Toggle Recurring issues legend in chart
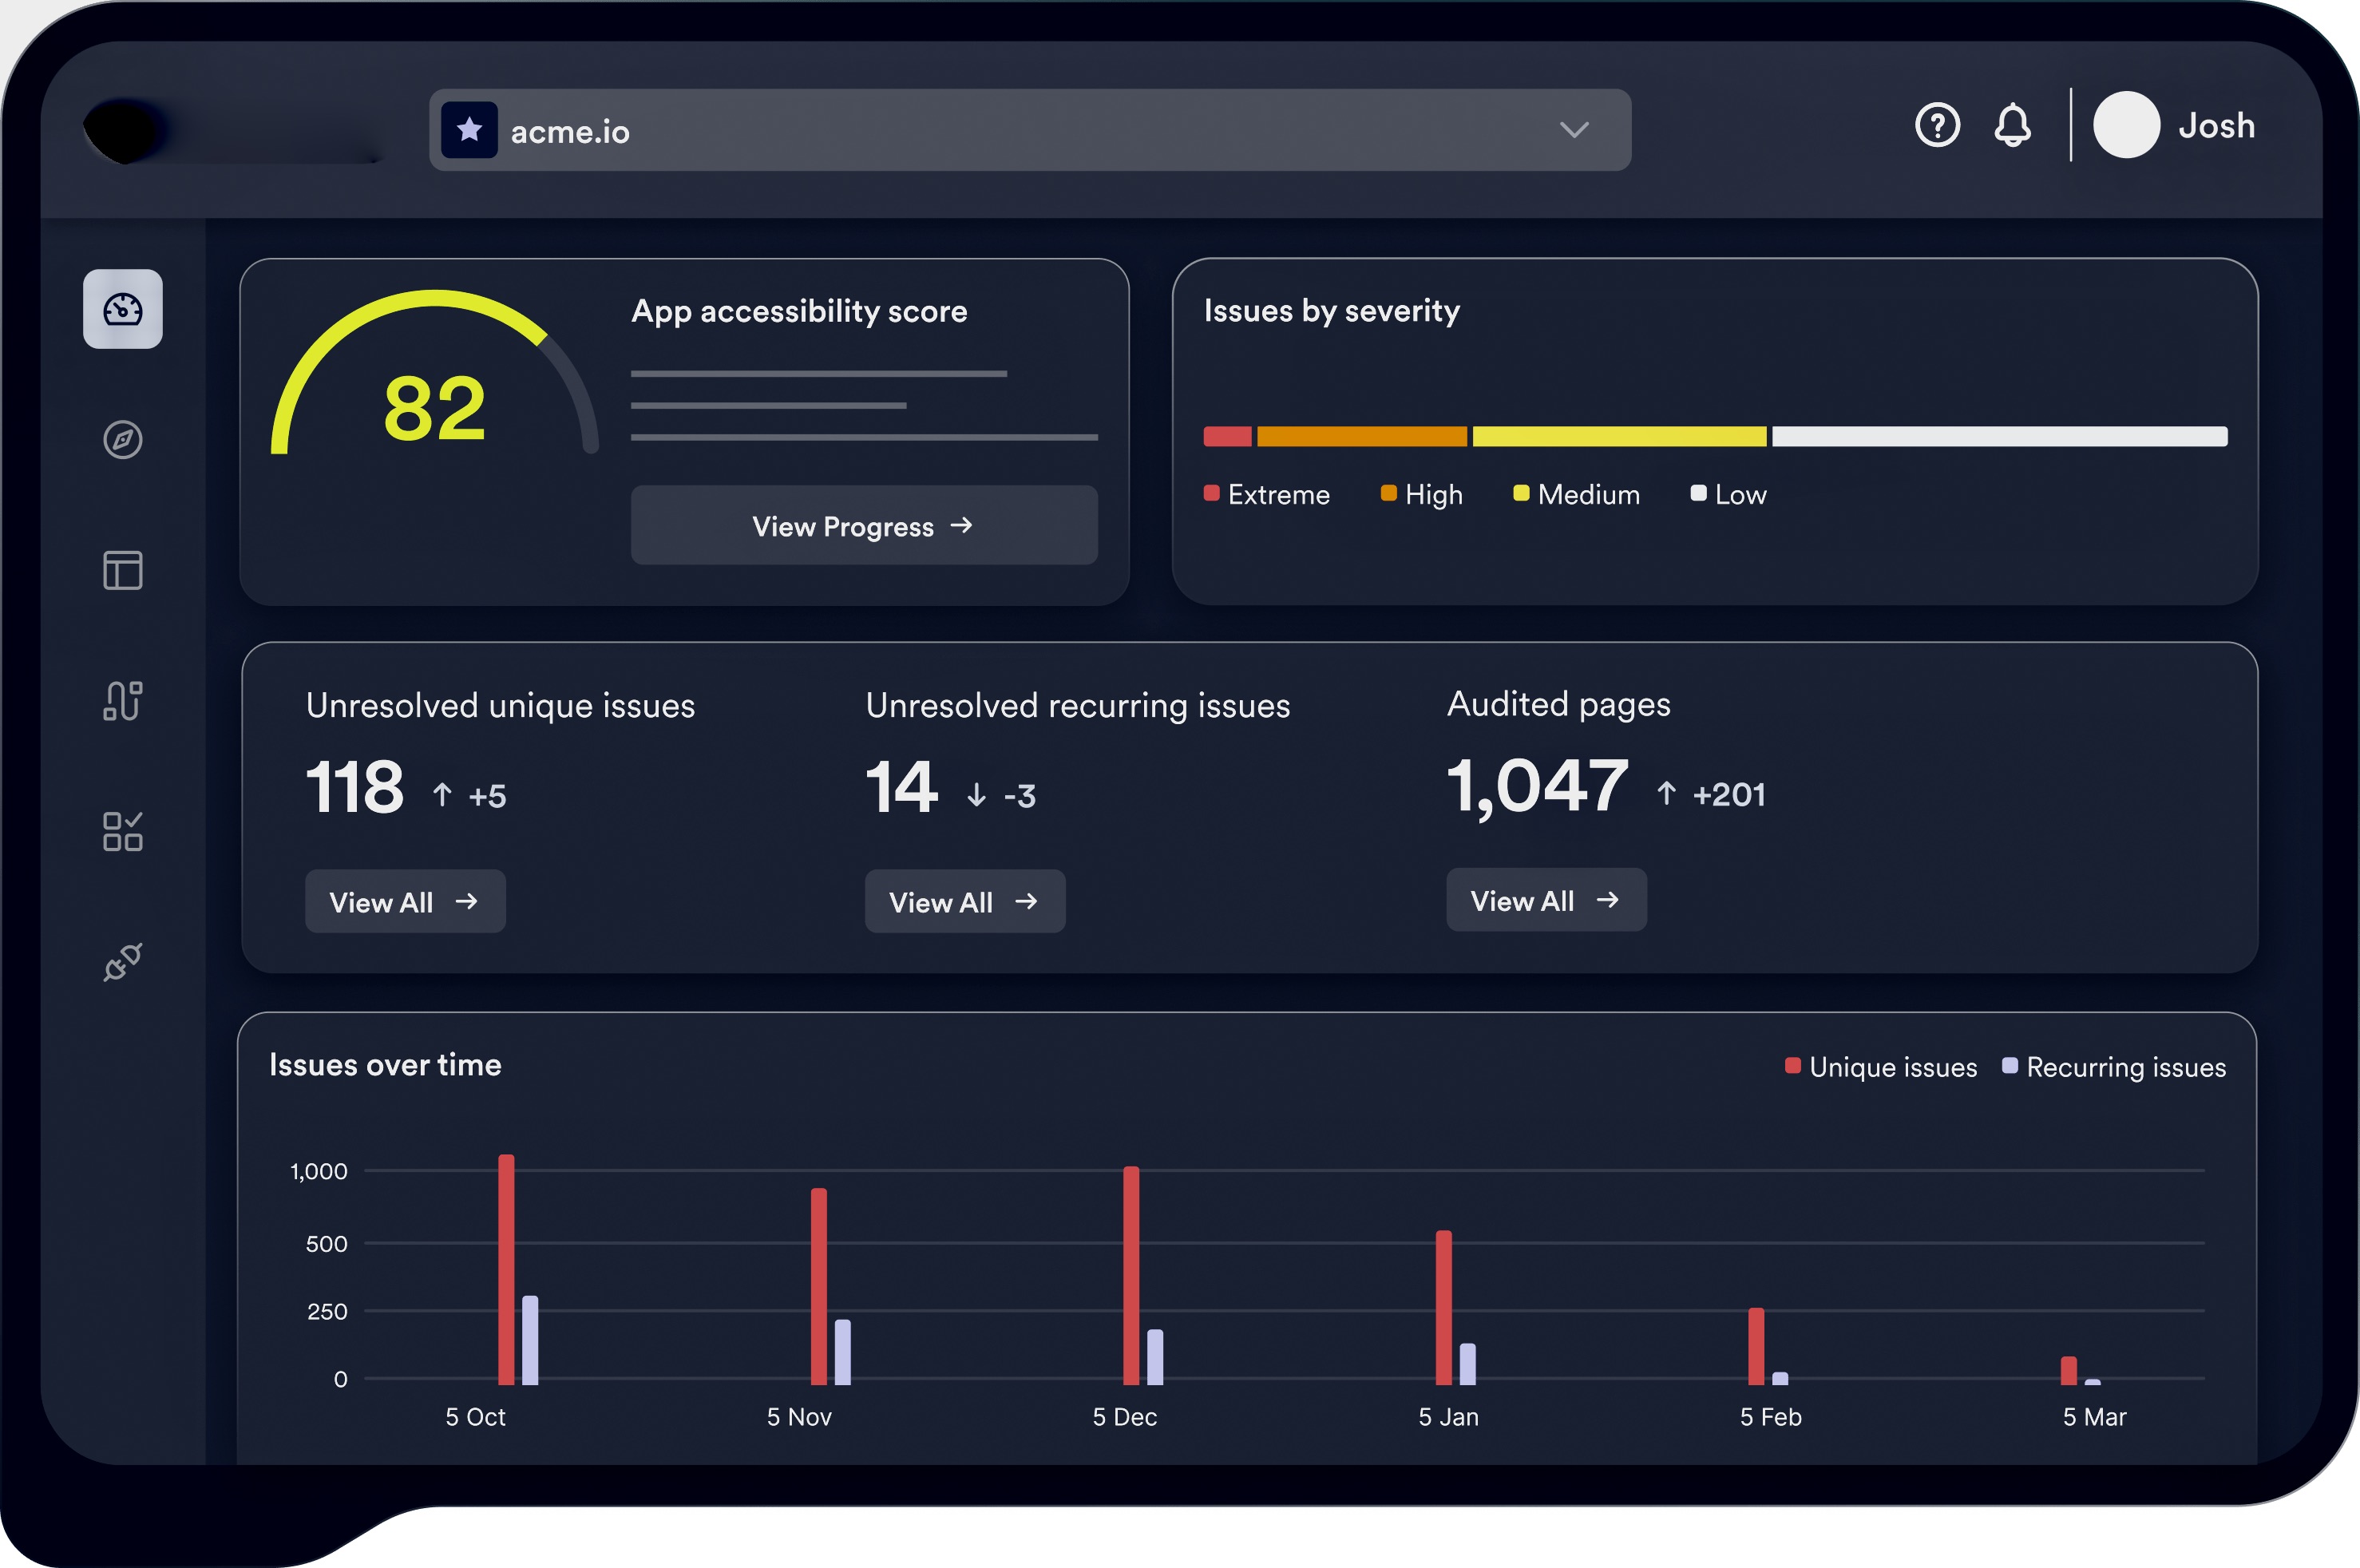 tap(2113, 1067)
